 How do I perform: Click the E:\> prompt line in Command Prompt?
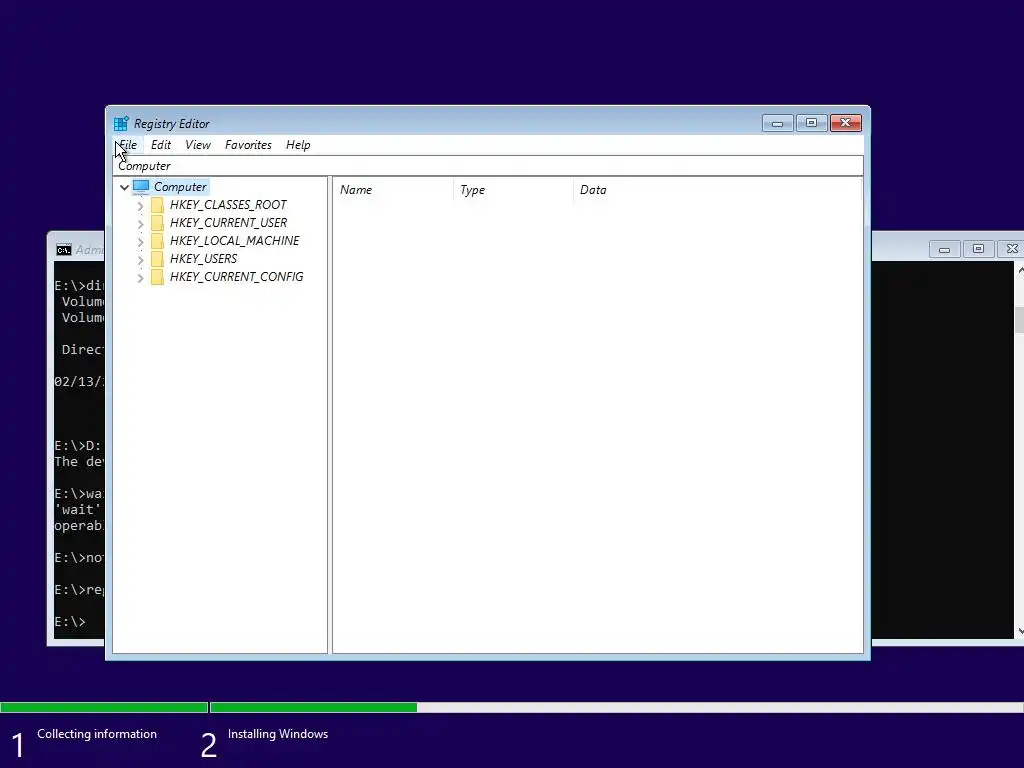click(70, 622)
